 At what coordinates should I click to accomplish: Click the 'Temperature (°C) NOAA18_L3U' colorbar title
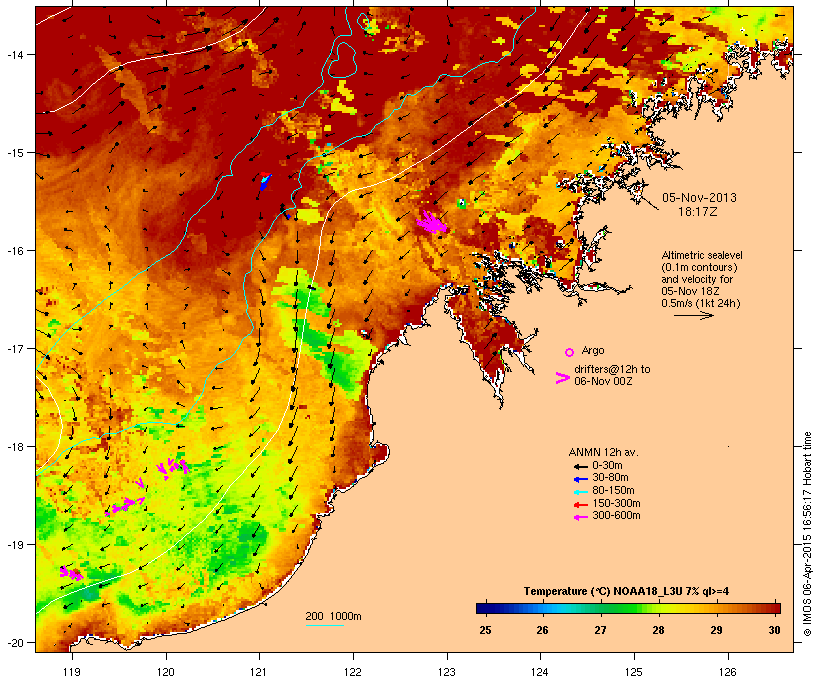[604, 591]
